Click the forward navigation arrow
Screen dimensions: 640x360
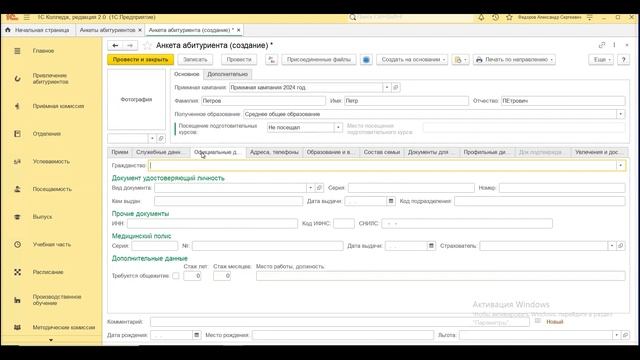[130, 45]
